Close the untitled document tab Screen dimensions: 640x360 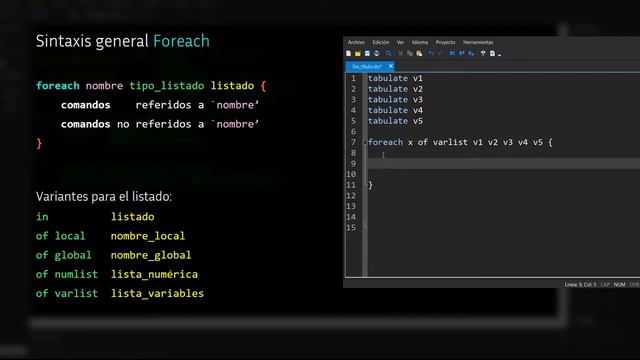(x=391, y=66)
